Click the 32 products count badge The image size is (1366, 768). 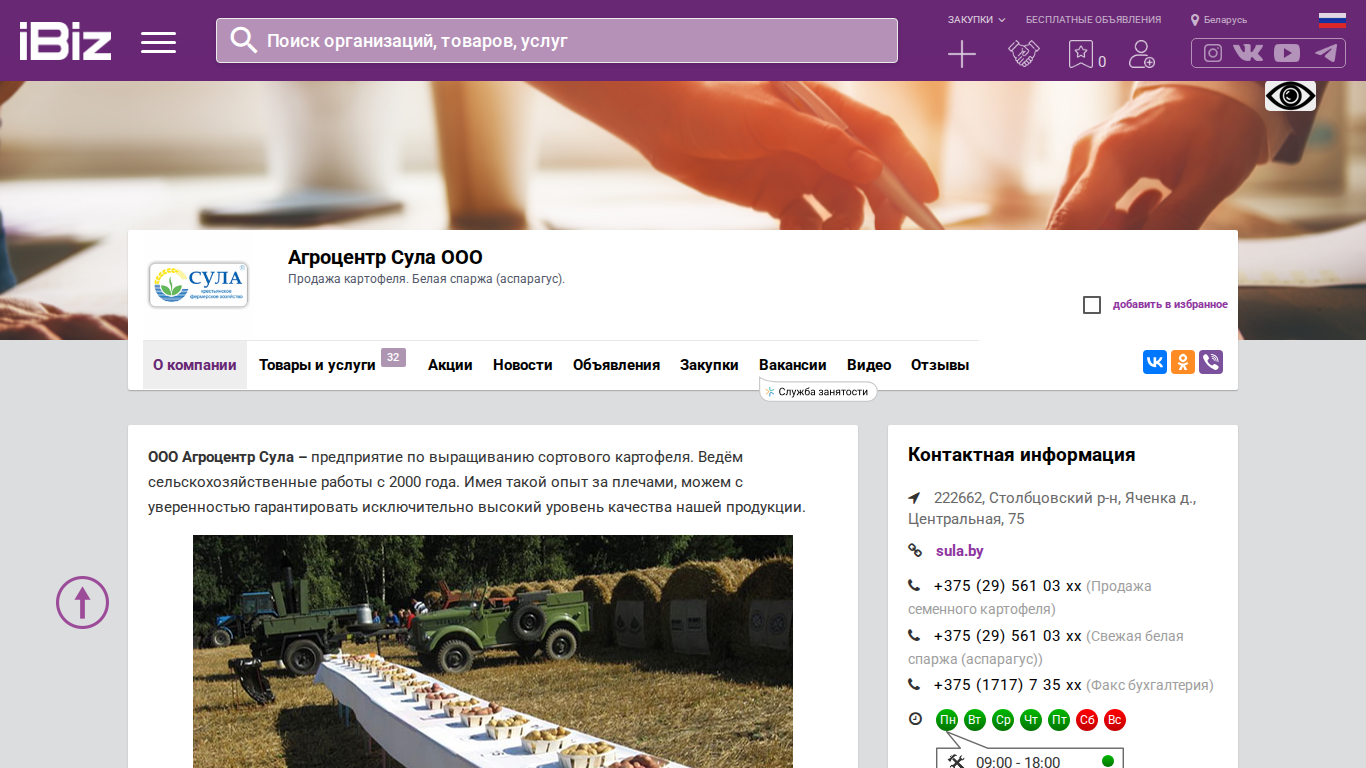(393, 357)
